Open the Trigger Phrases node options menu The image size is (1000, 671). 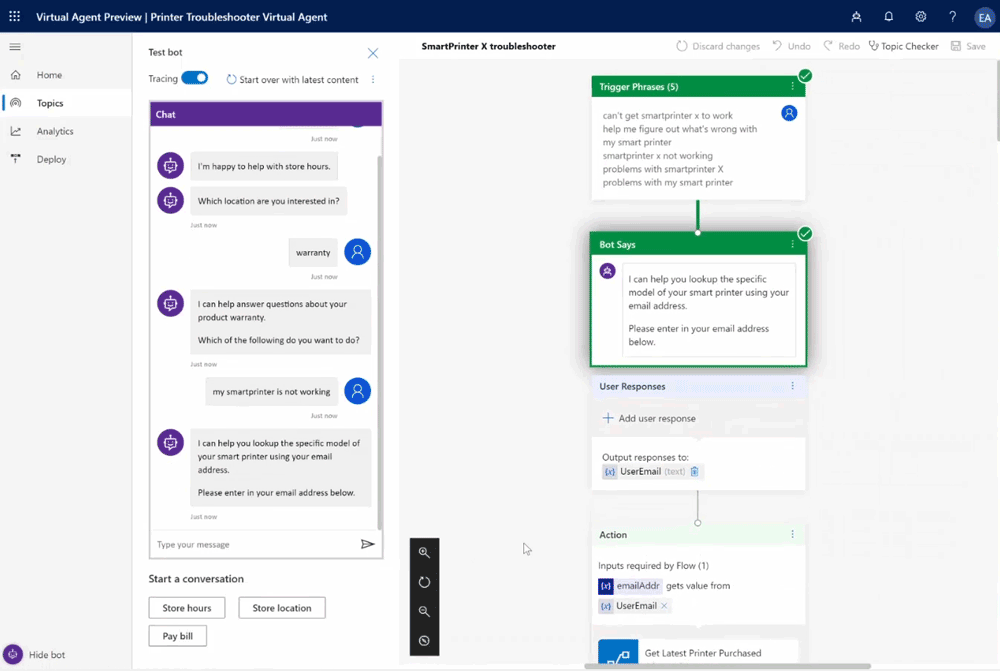click(793, 87)
